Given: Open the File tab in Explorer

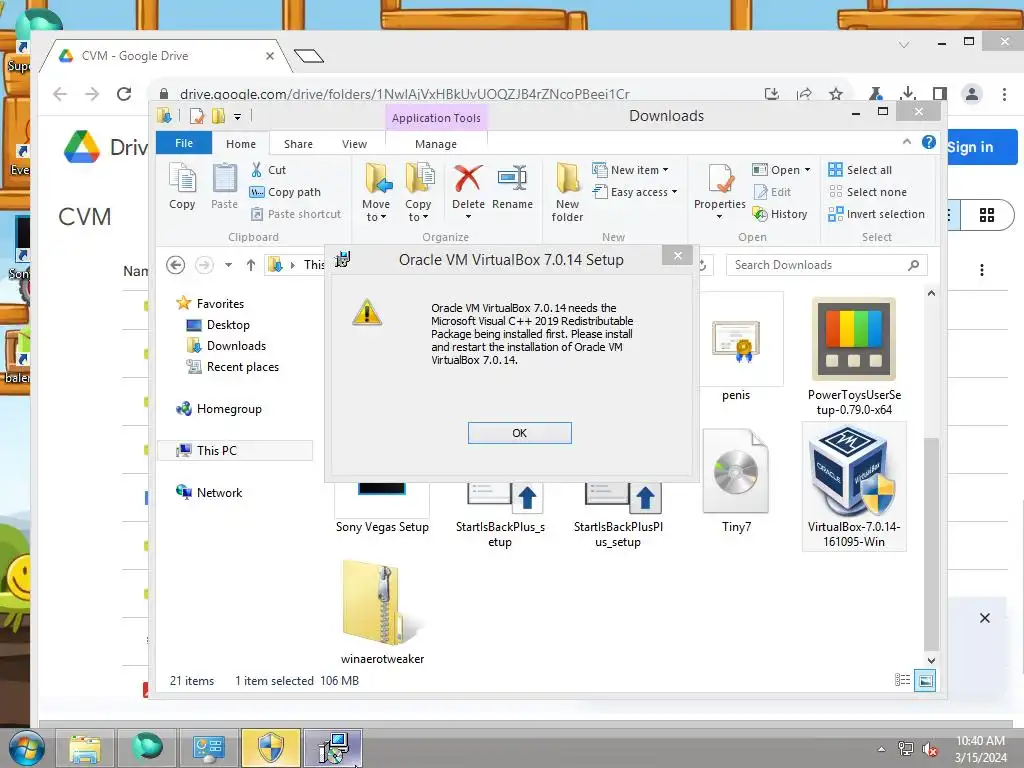Looking at the screenshot, I should pyautogui.click(x=184, y=143).
